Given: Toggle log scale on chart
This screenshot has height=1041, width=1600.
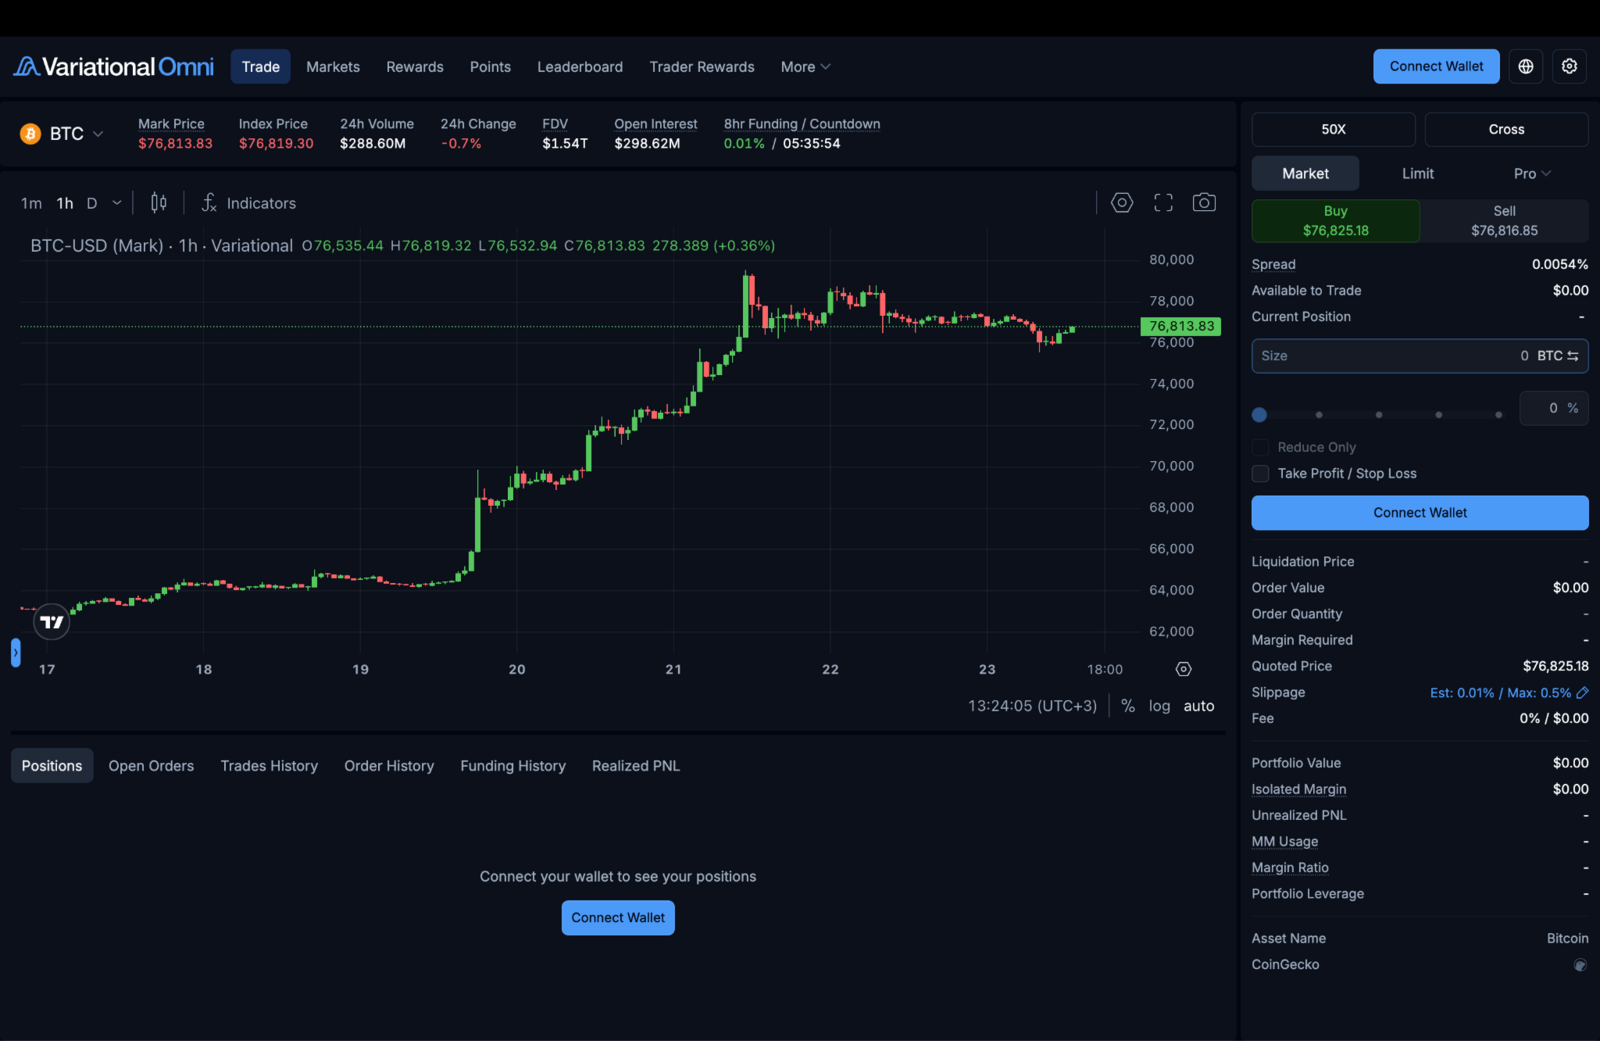Looking at the screenshot, I should click(1159, 706).
